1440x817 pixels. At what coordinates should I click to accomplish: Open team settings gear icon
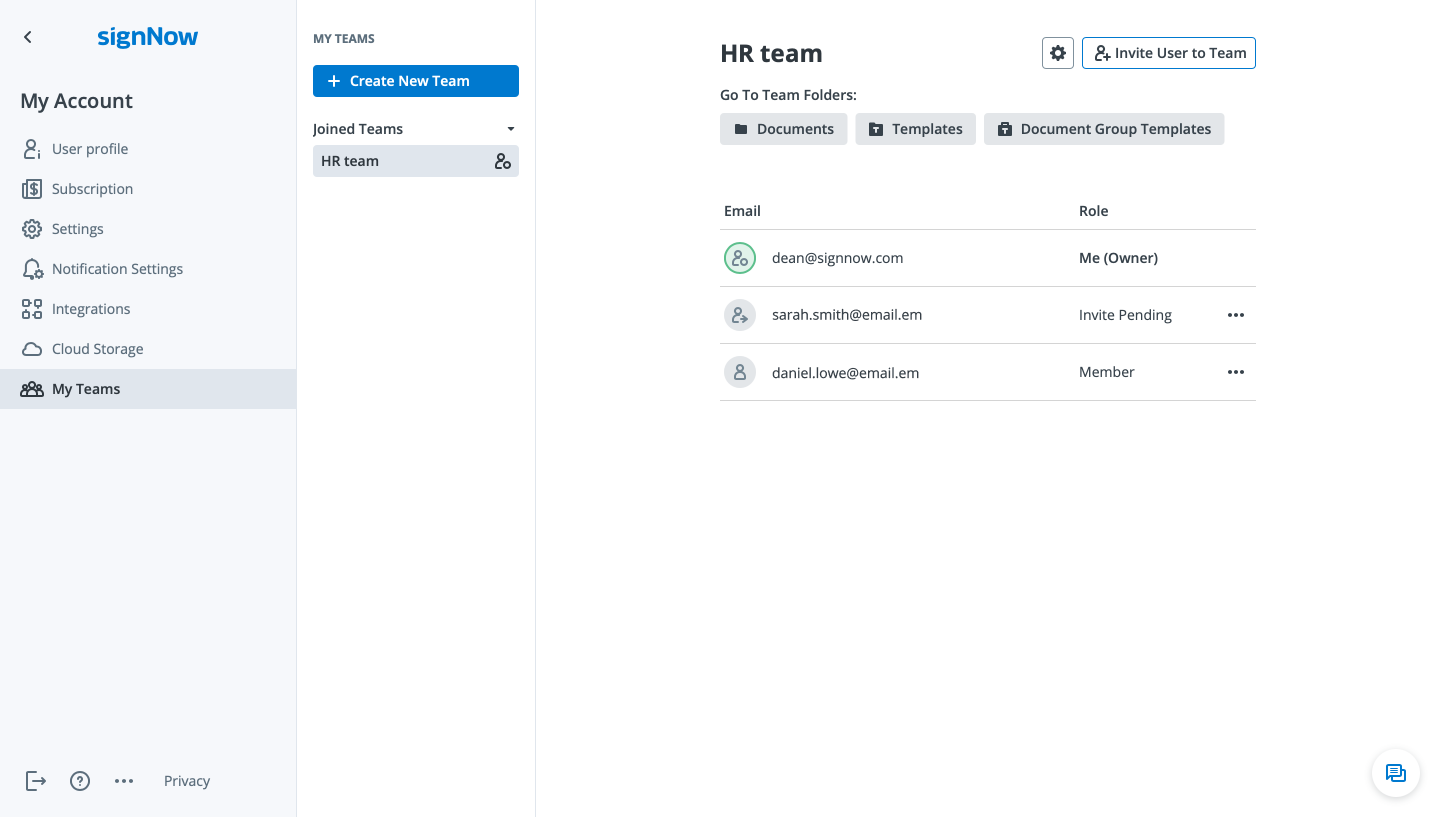tap(1057, 53)
